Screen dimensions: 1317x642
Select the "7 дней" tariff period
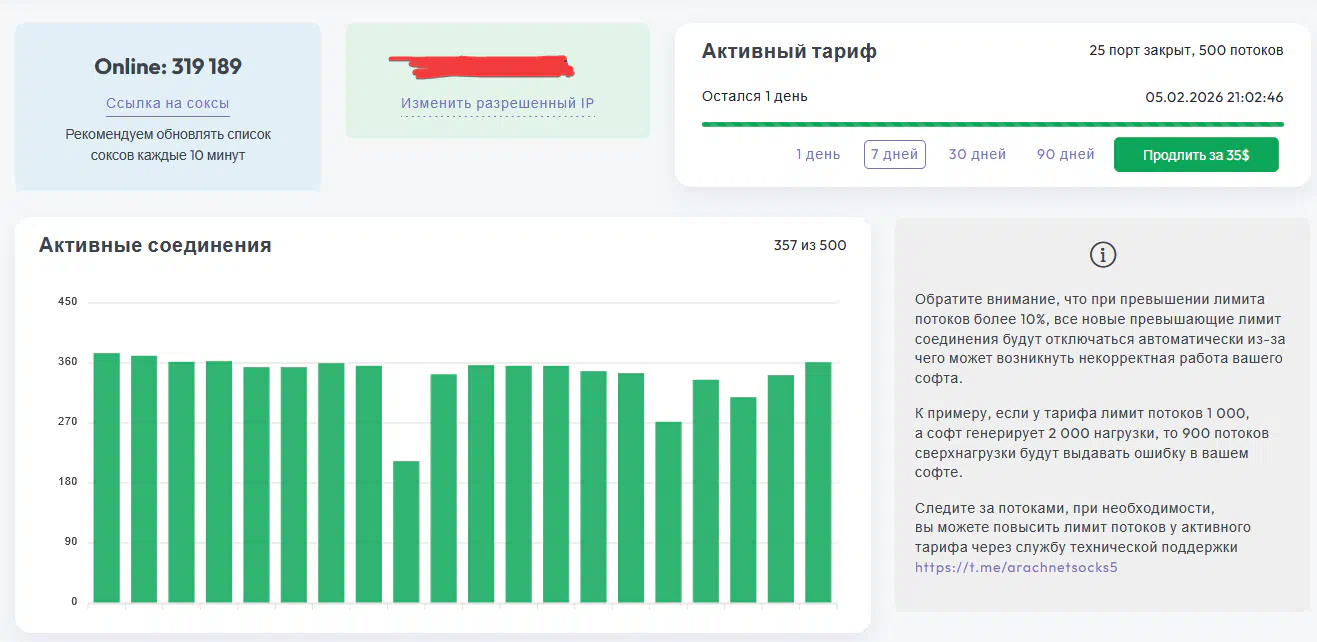click(x=895, y=154)
